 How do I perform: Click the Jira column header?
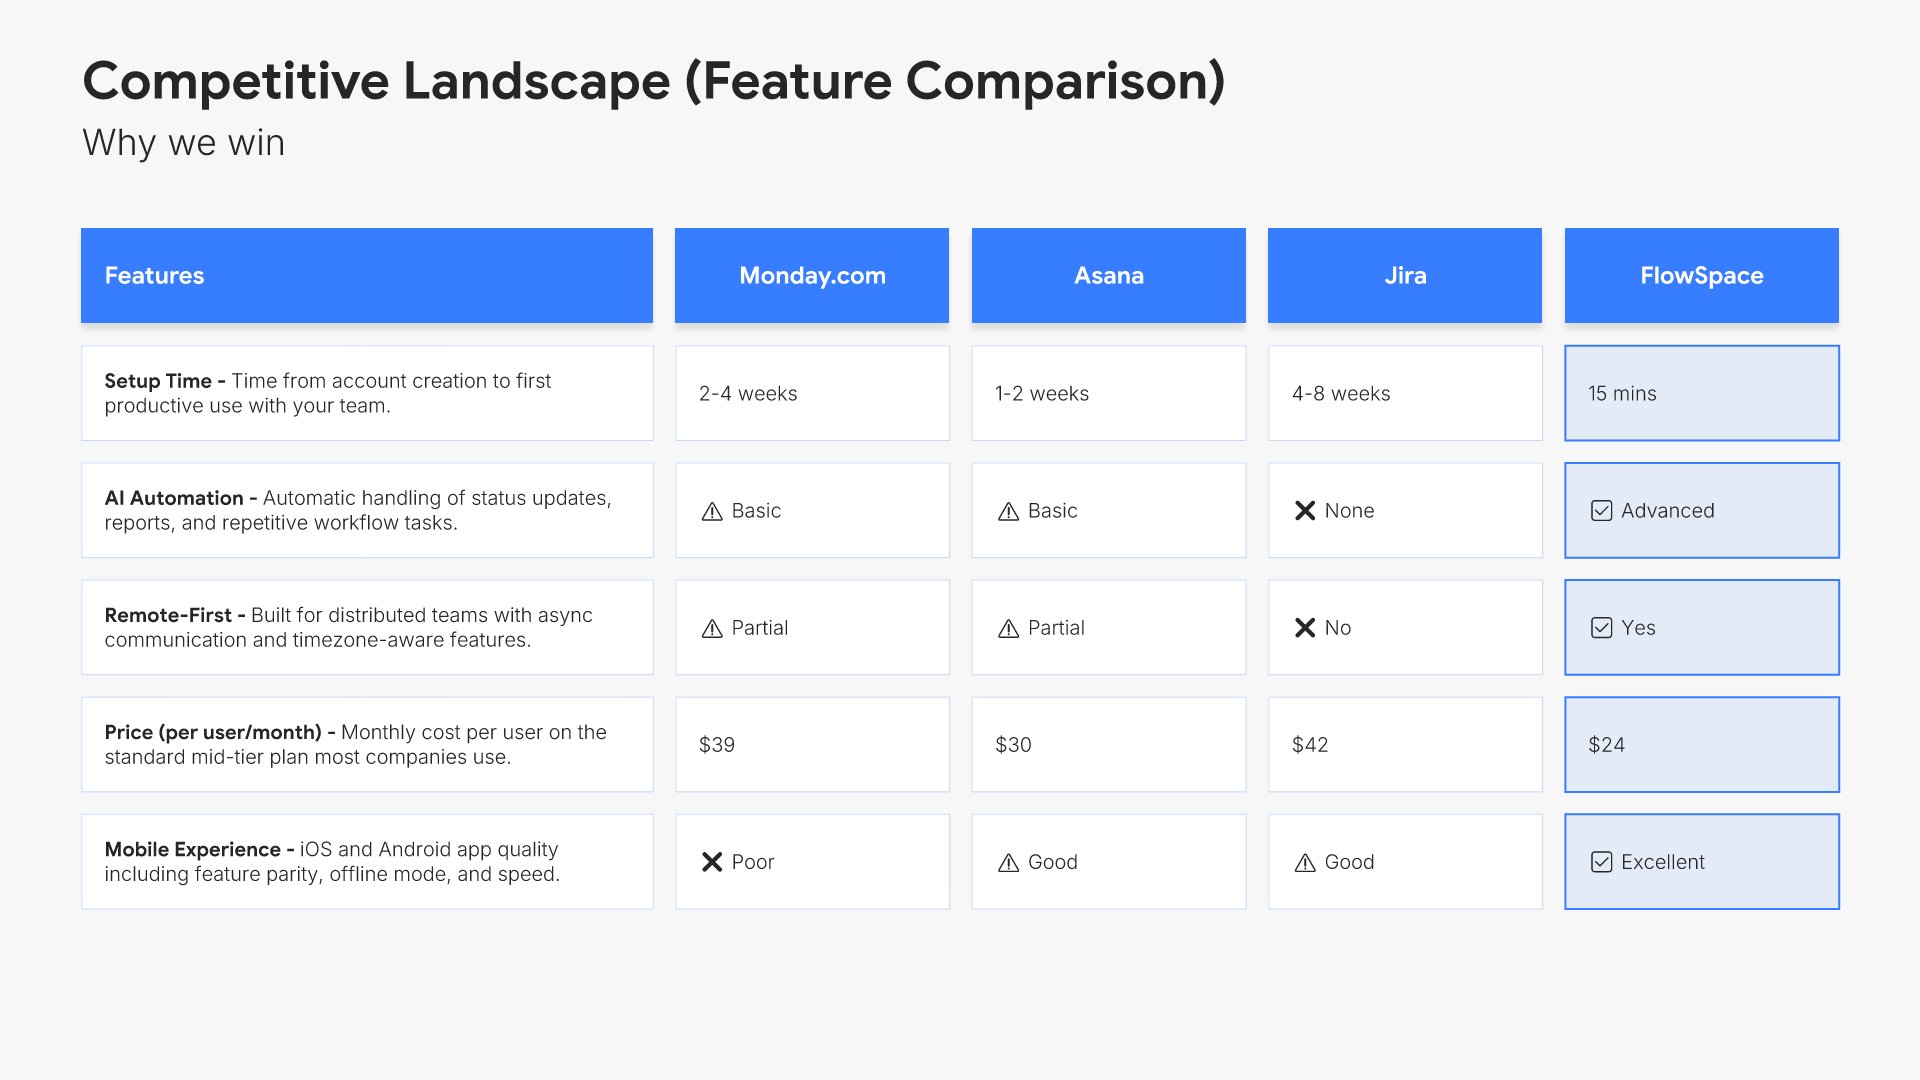coord(1404,275)
